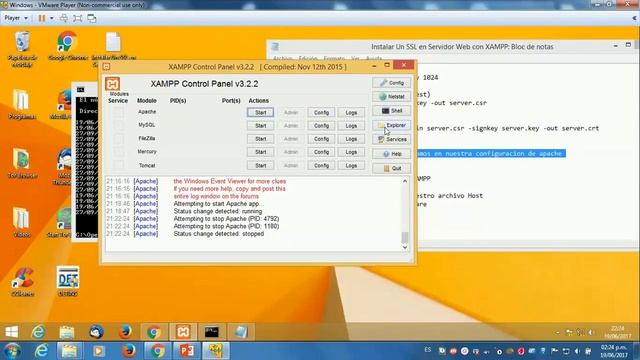Open the host Windows 7 Start orb

point(12,351)
